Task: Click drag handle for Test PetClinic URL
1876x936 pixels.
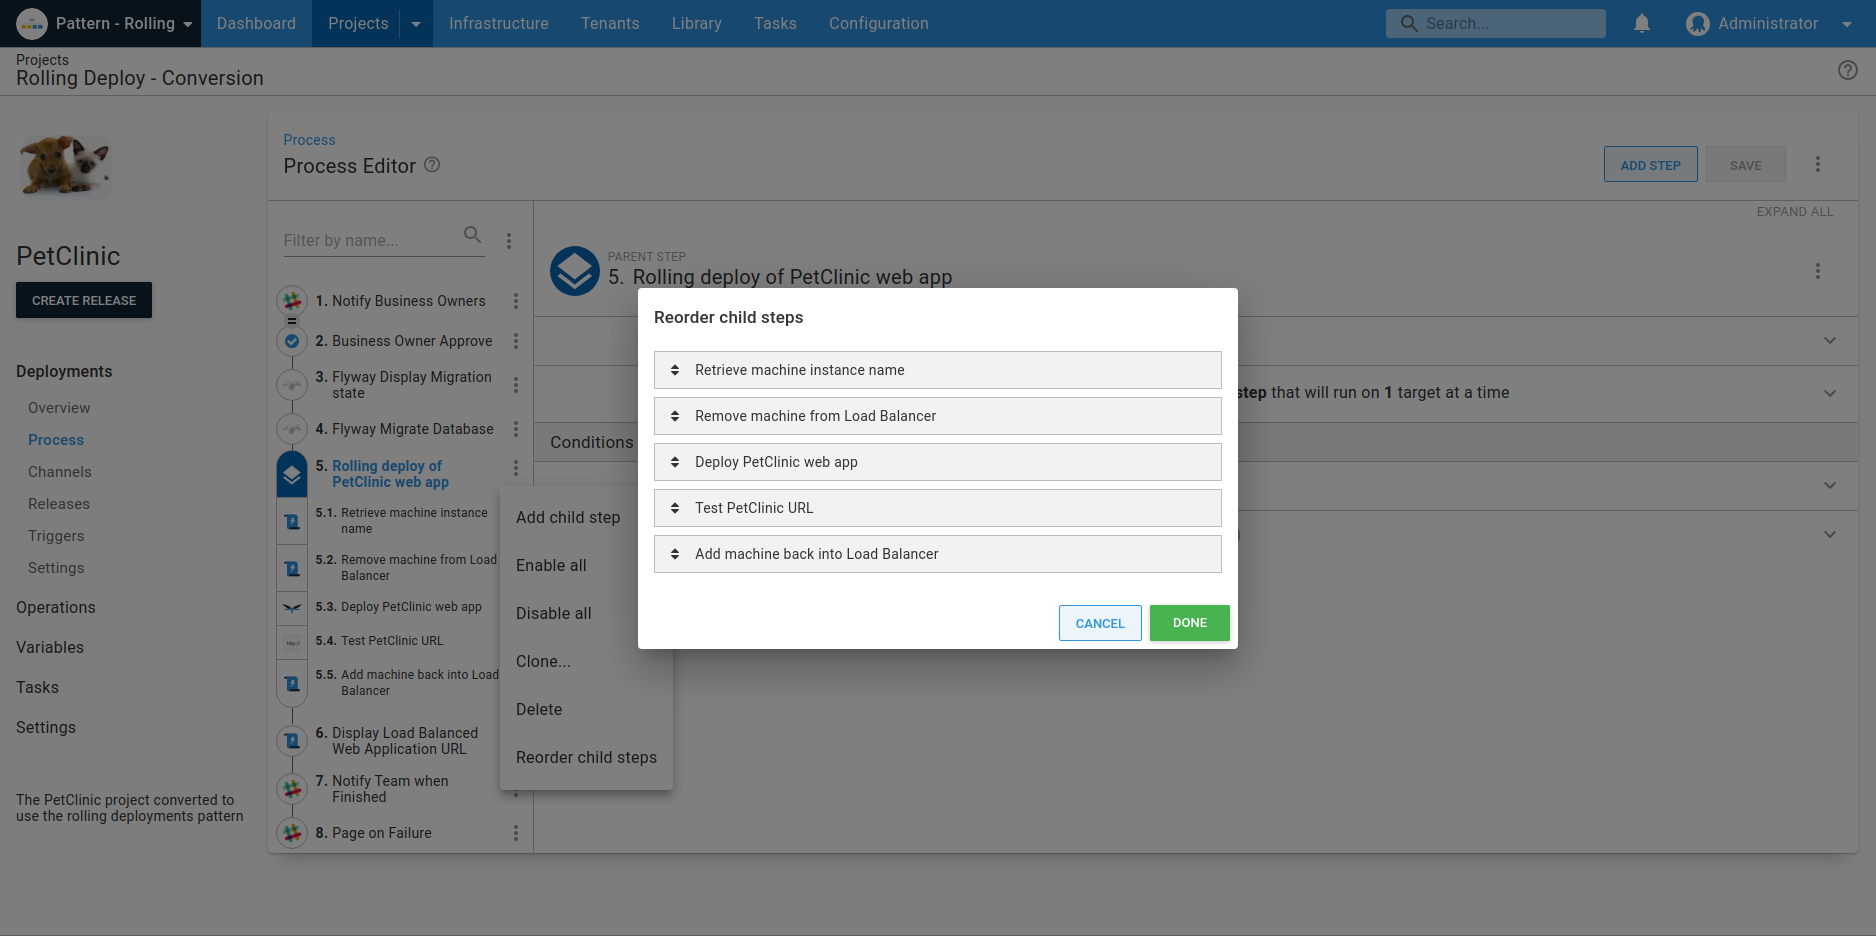Action: click(x=675, y=508)
